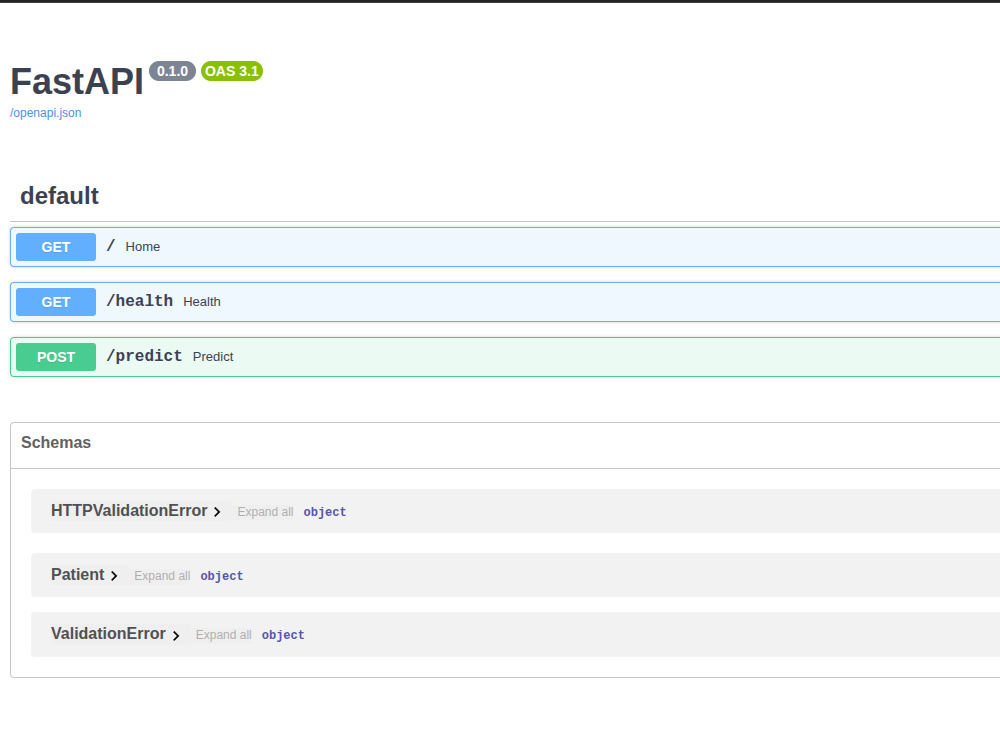This screenshot has width=1000, height=750.
Task: Click the FastAPI title heading
Action: (77, 82)
